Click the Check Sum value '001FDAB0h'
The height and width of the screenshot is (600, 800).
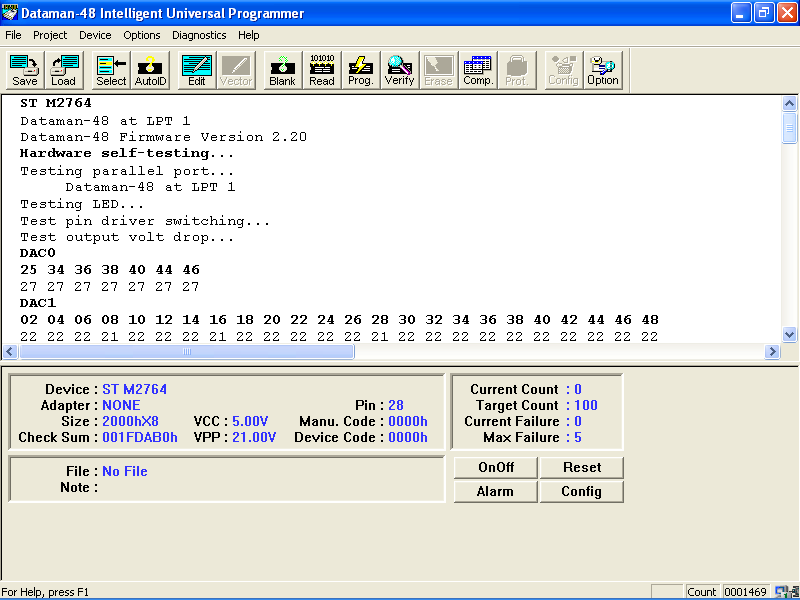(x=140, y=437)
